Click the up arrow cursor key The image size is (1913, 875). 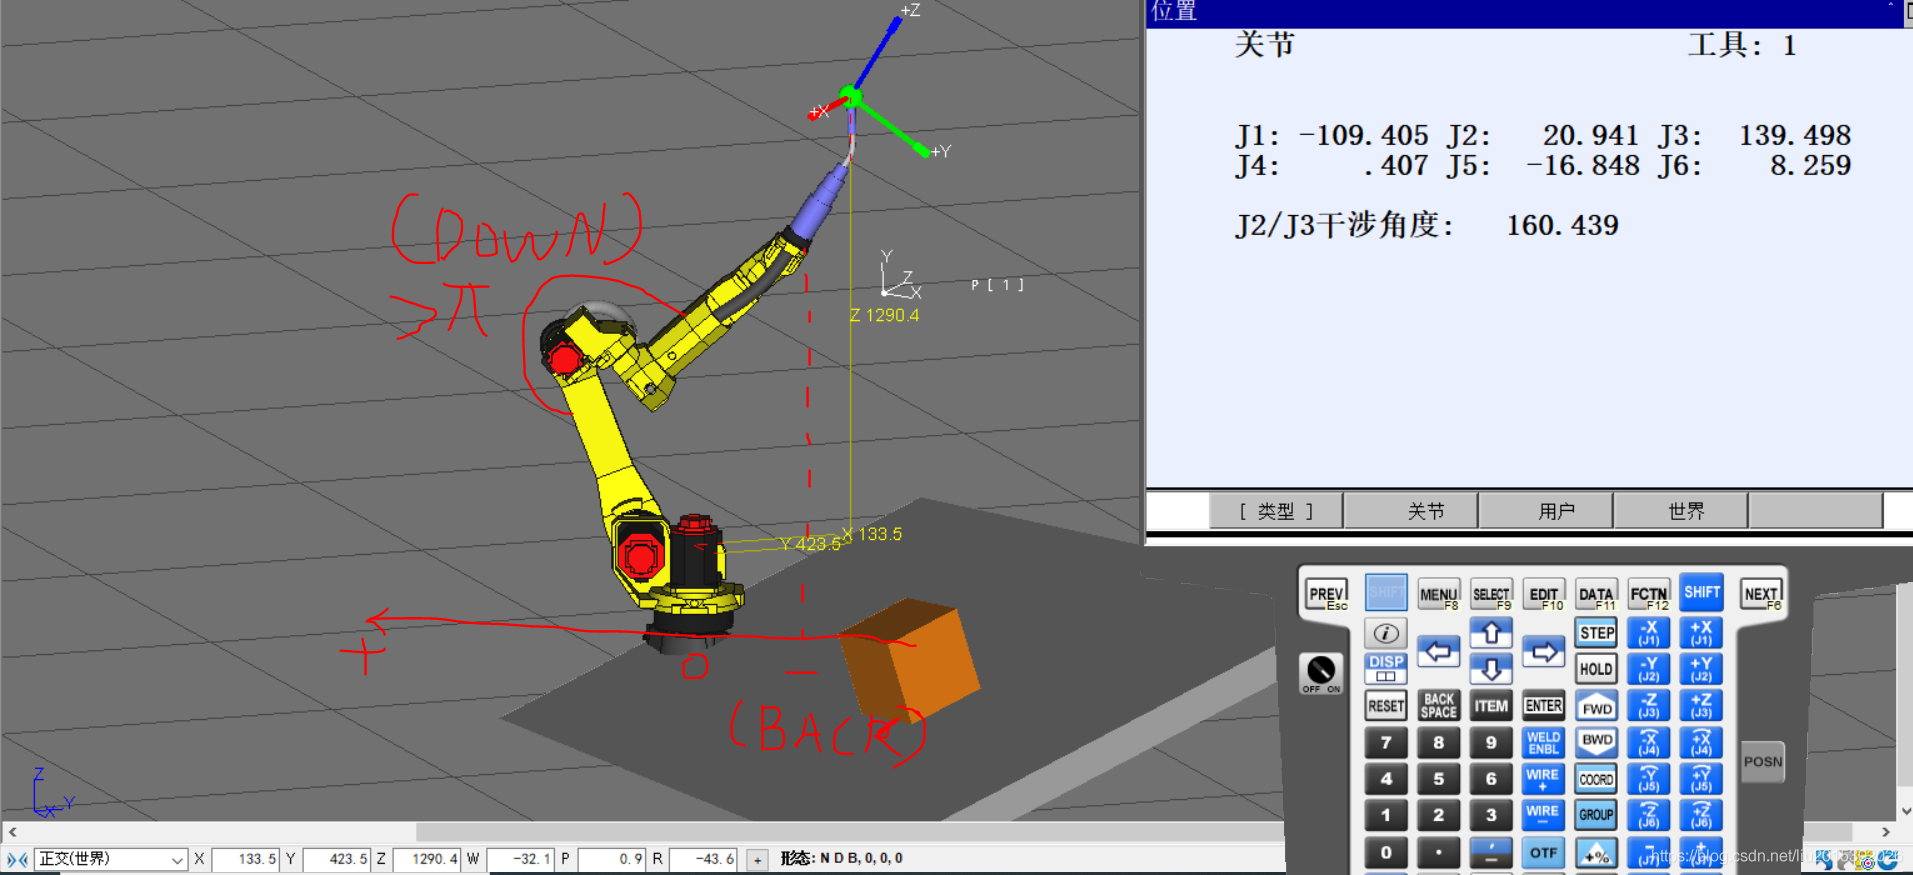pyautogui.click(x=1491, y=632)
